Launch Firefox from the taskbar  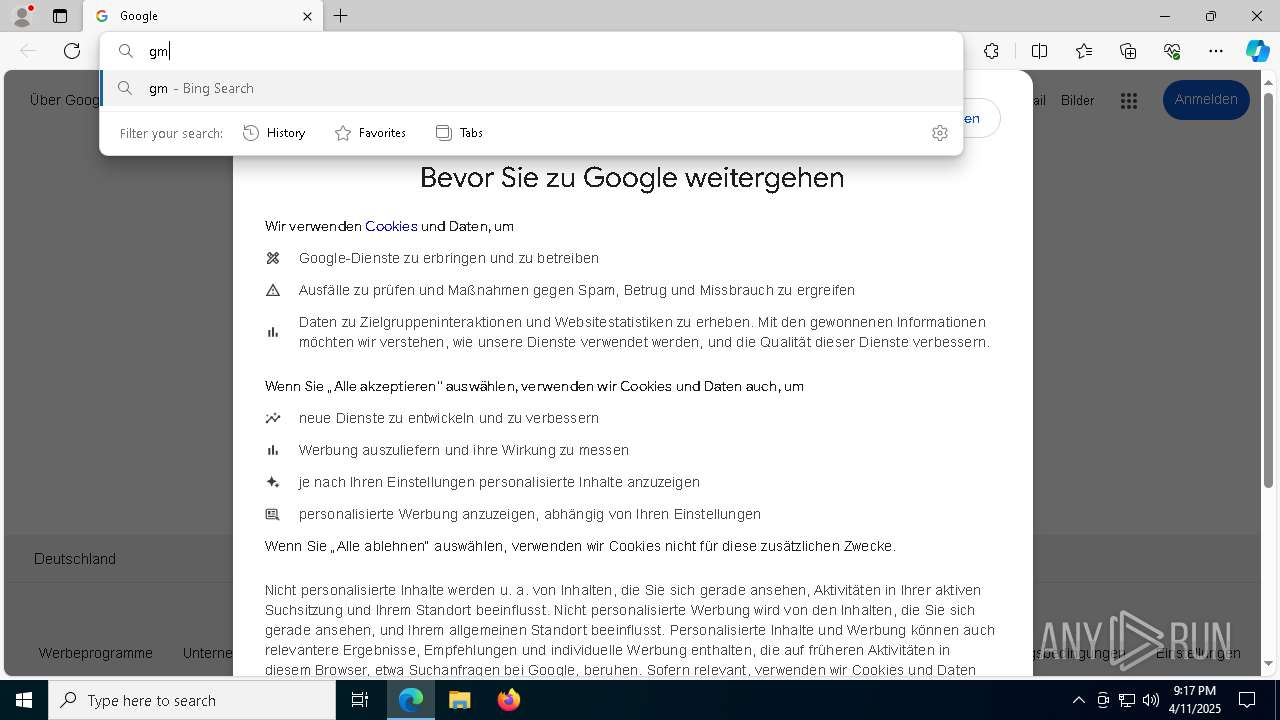point(508,700)
